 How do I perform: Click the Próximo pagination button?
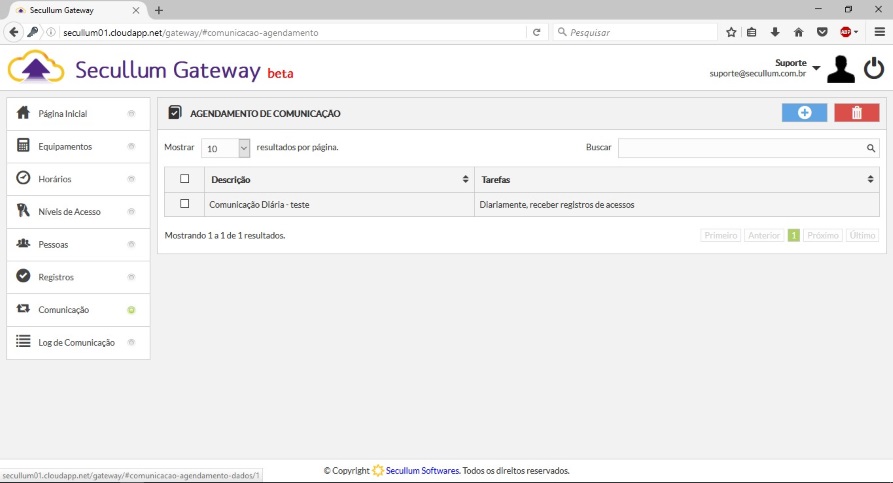coord(822,235)
